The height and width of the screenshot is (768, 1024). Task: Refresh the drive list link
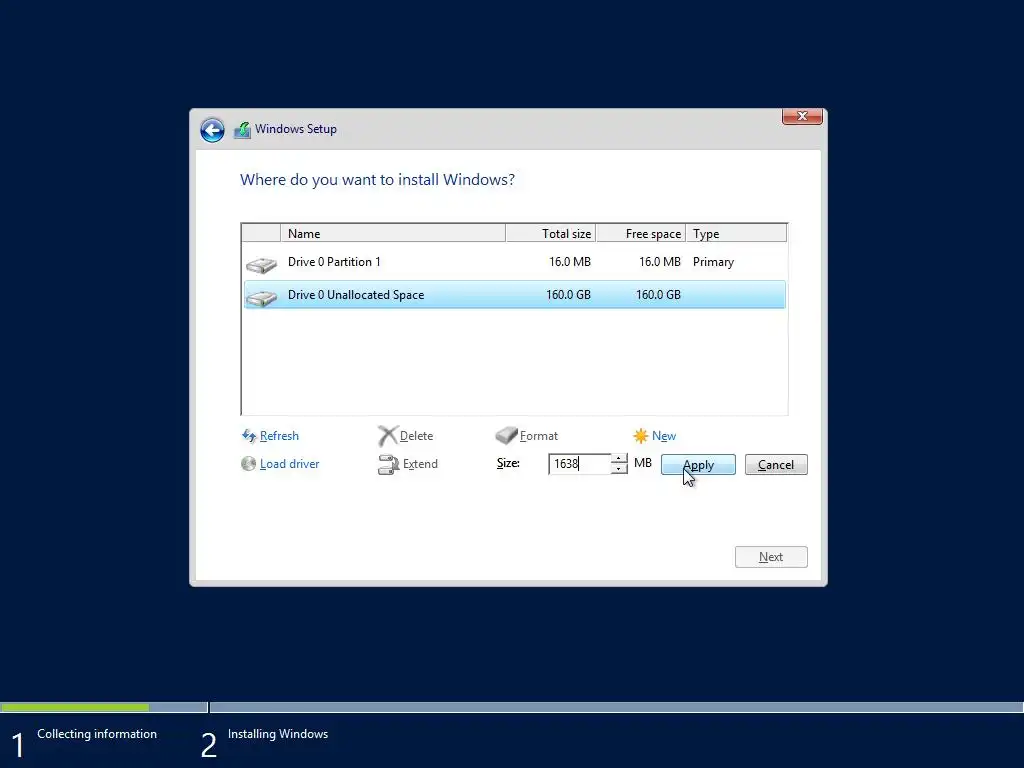279,436
